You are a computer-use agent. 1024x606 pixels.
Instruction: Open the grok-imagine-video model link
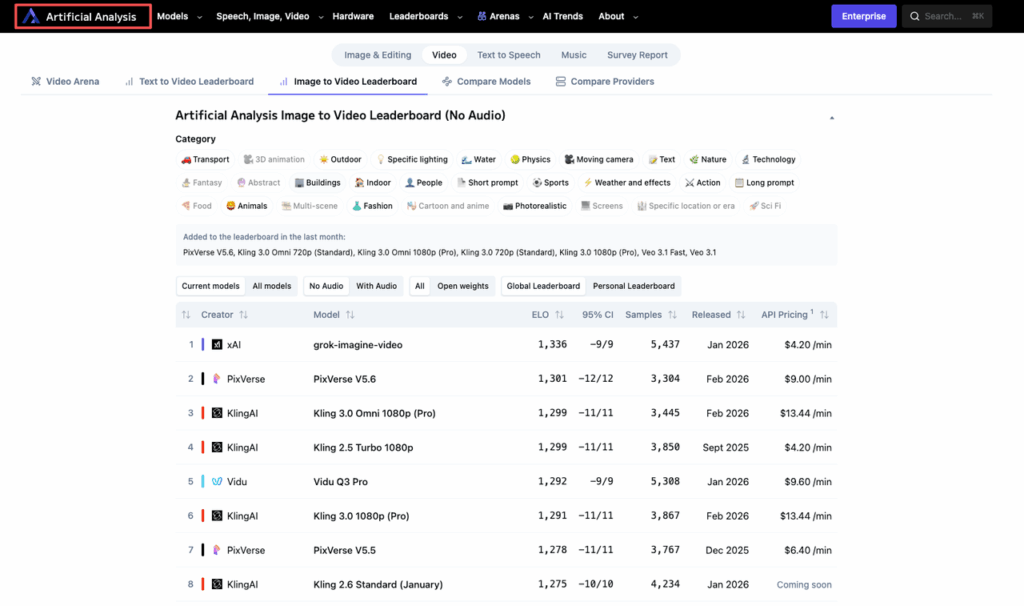click(x=357, y=345)
